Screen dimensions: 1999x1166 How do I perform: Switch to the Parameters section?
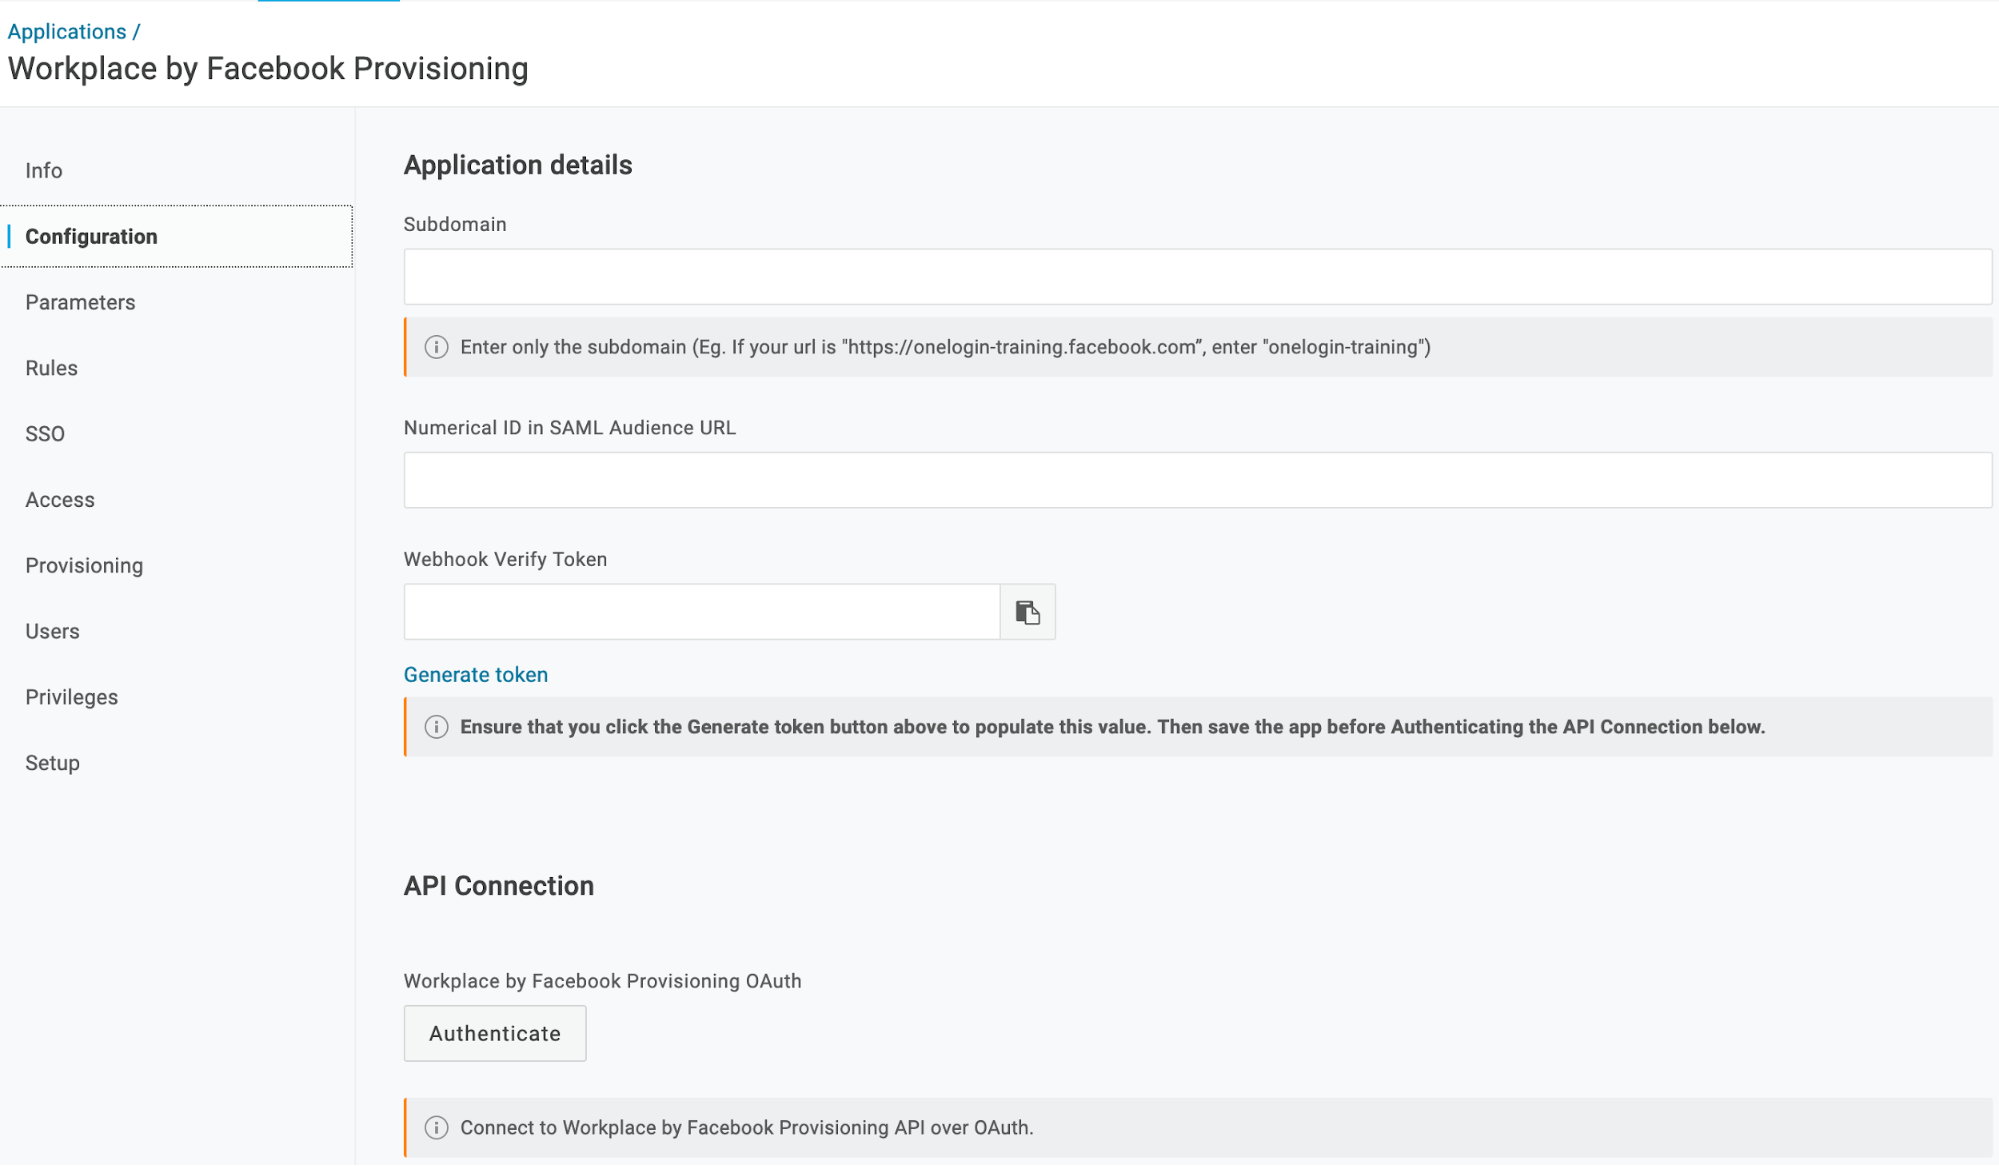pos(80,302)
